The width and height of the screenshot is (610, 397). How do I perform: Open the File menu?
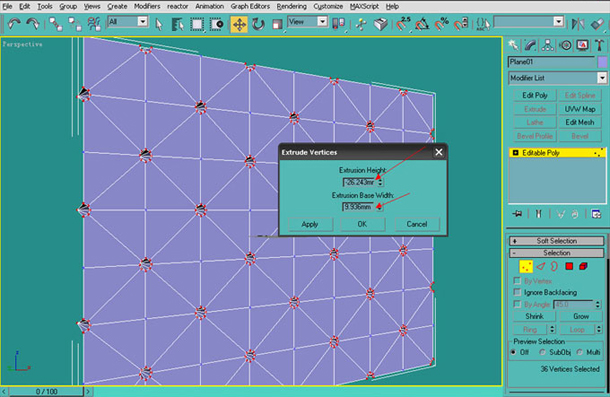[7, 6]
